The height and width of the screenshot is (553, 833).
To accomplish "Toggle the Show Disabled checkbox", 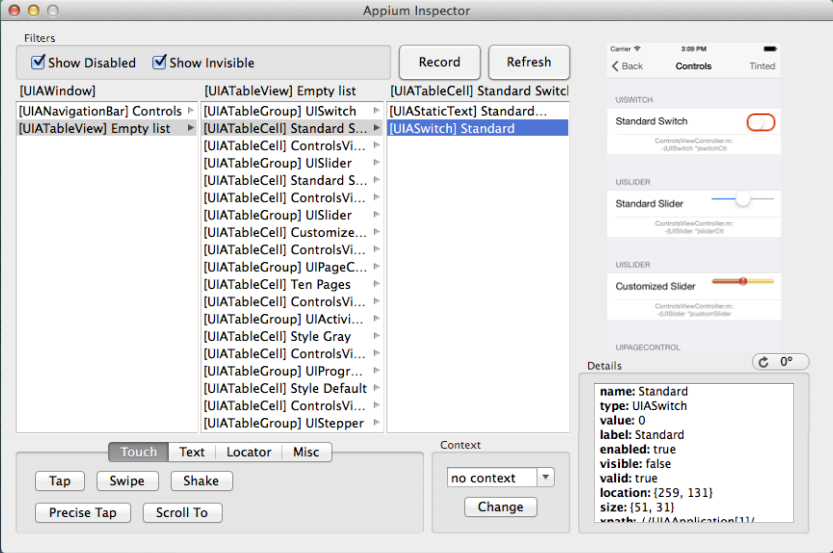I will 38,62.
